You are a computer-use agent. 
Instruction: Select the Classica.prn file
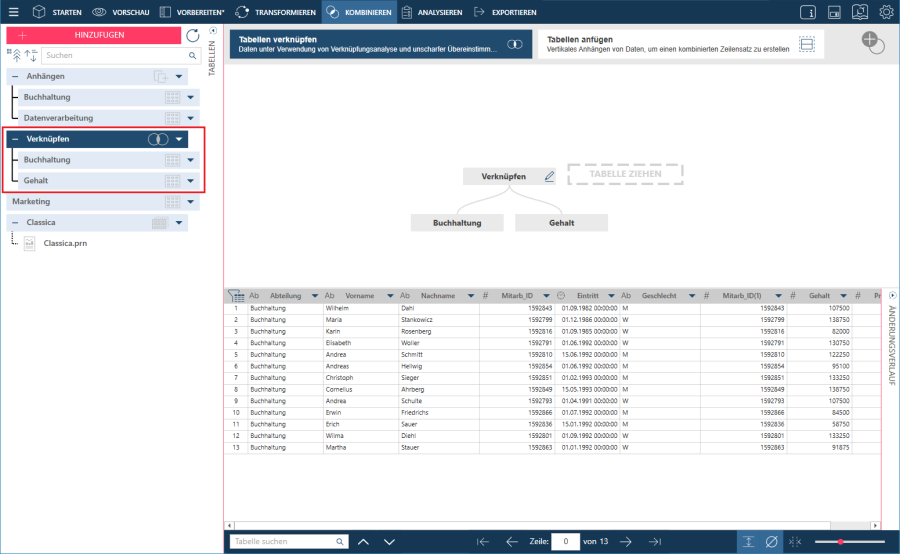(65, 243)
